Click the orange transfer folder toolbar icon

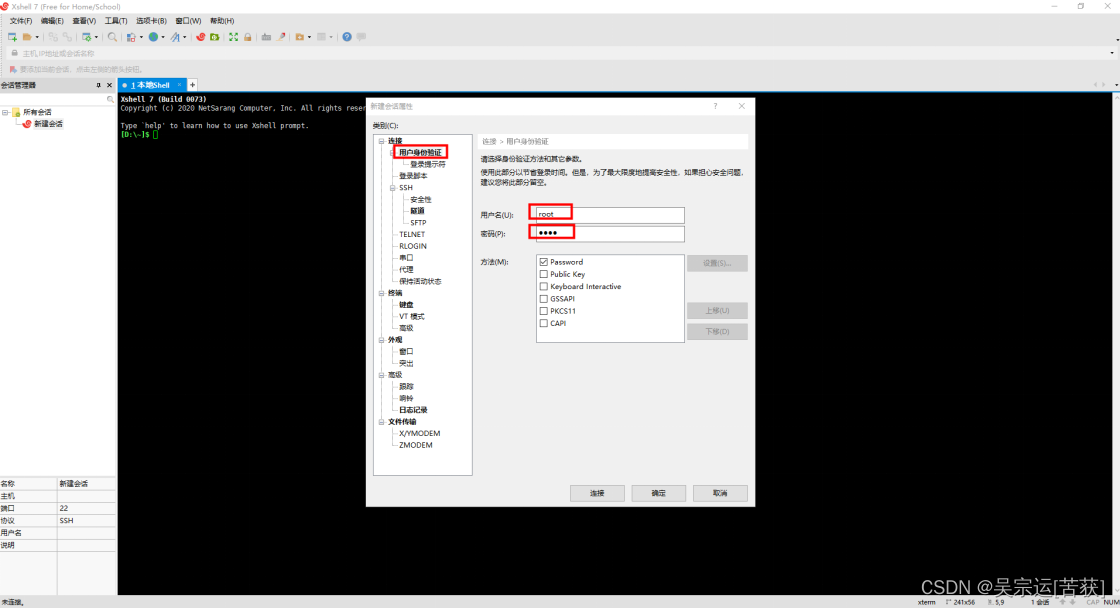click(300, 36)
